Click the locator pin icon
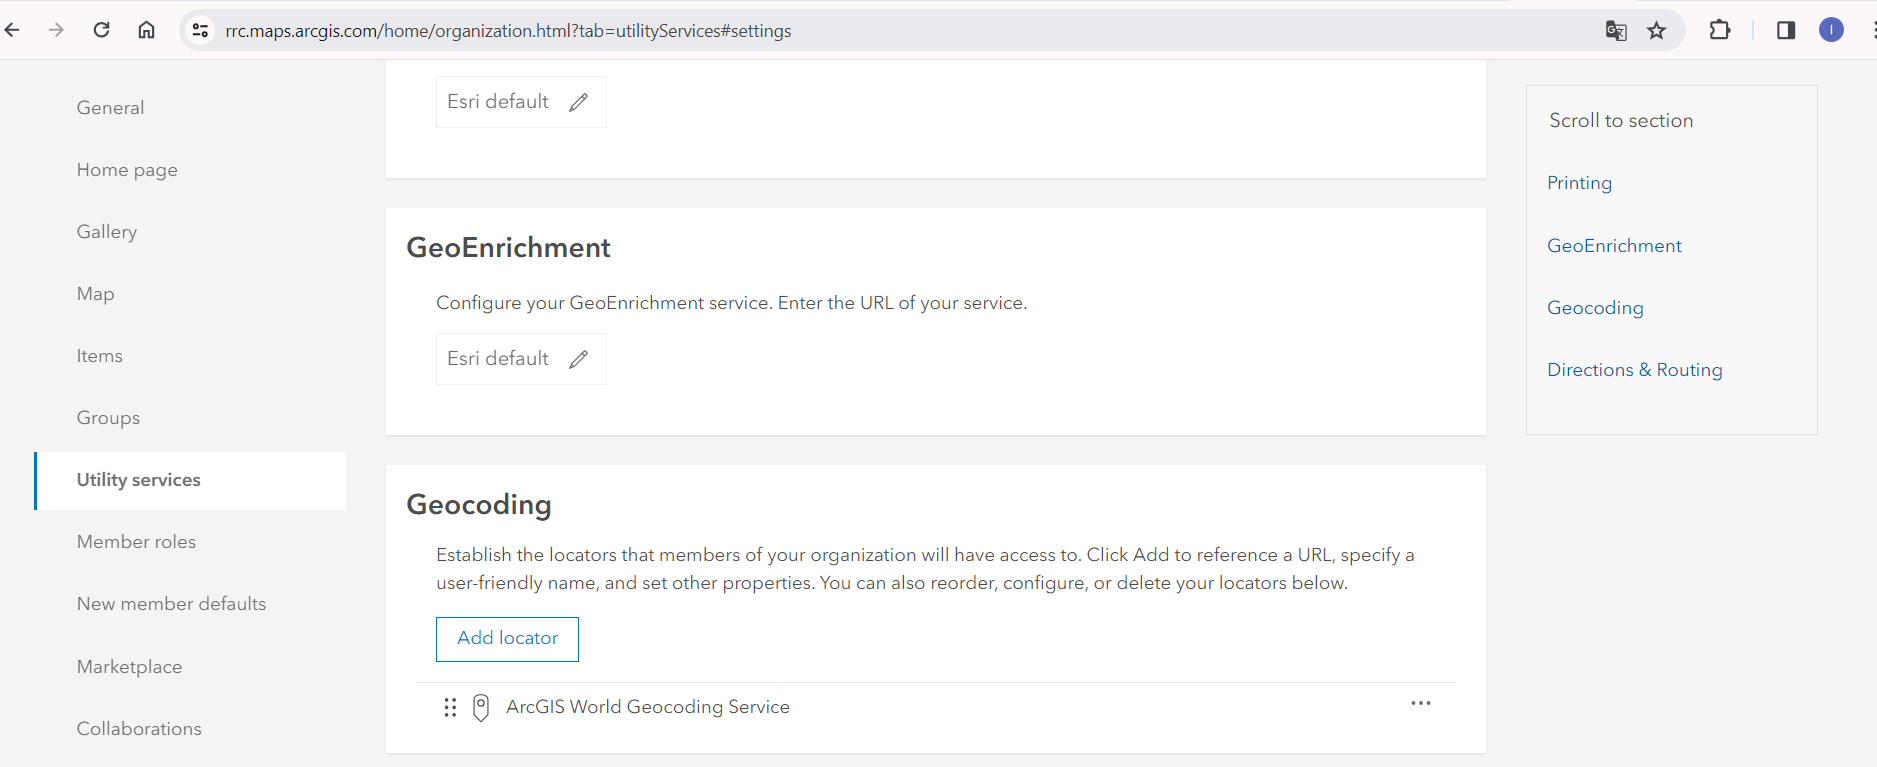The image size is (1877, 767). click(x=481, y=708)
